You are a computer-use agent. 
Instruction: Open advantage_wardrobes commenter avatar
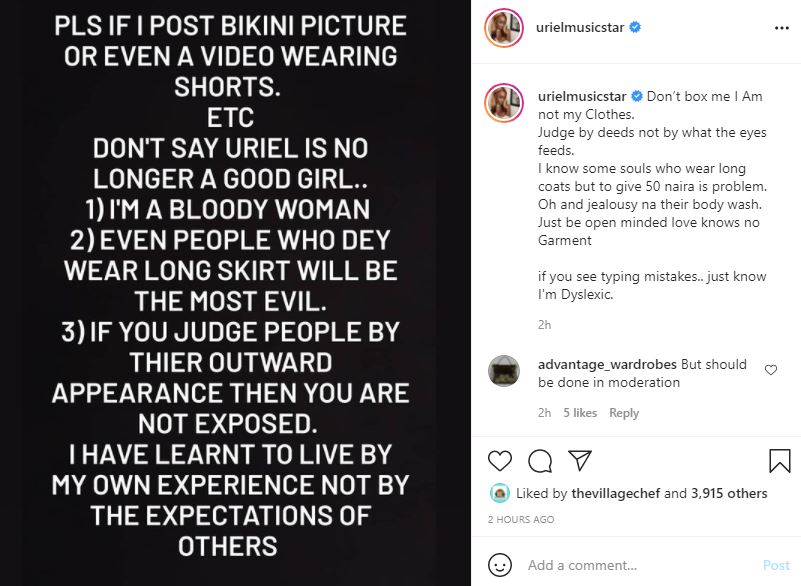coord(504,371)
